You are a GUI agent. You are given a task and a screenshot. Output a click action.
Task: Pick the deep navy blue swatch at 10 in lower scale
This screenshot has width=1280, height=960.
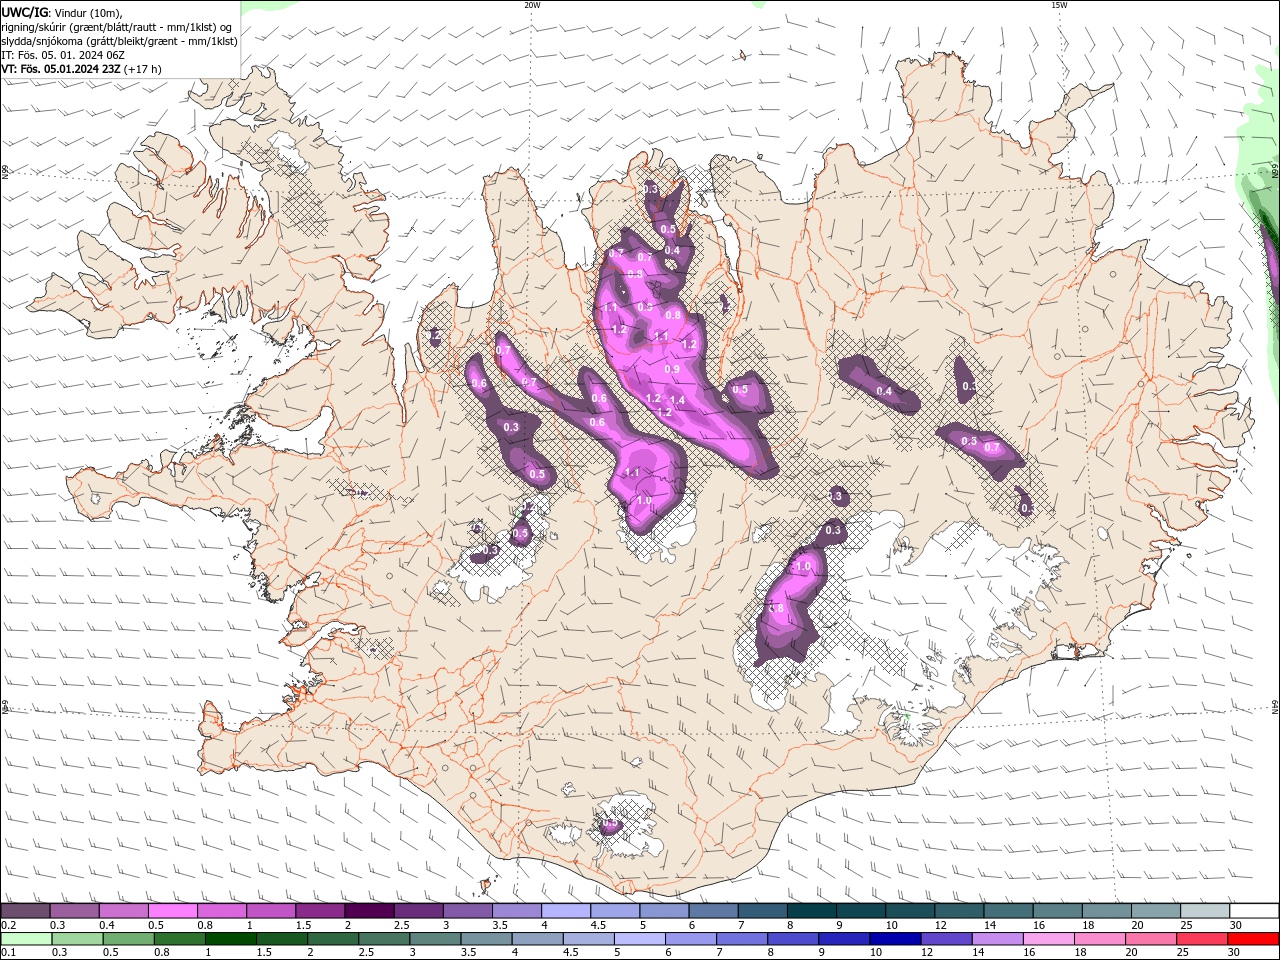click(x=897, y=938)
